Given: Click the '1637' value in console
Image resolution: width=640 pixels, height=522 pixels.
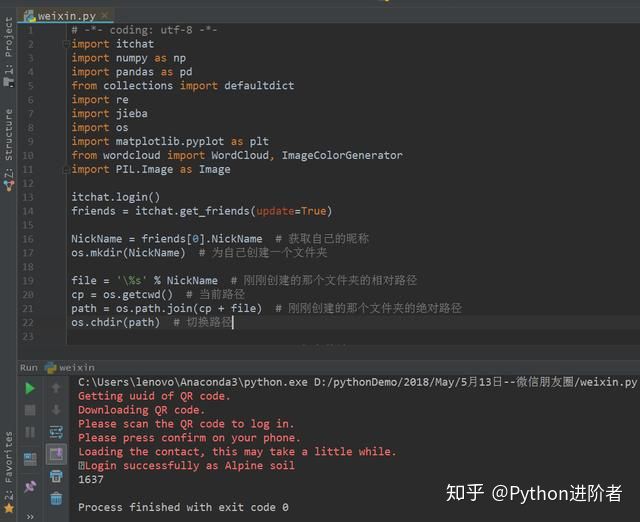Looking at the screenshot, I should 91,479.
